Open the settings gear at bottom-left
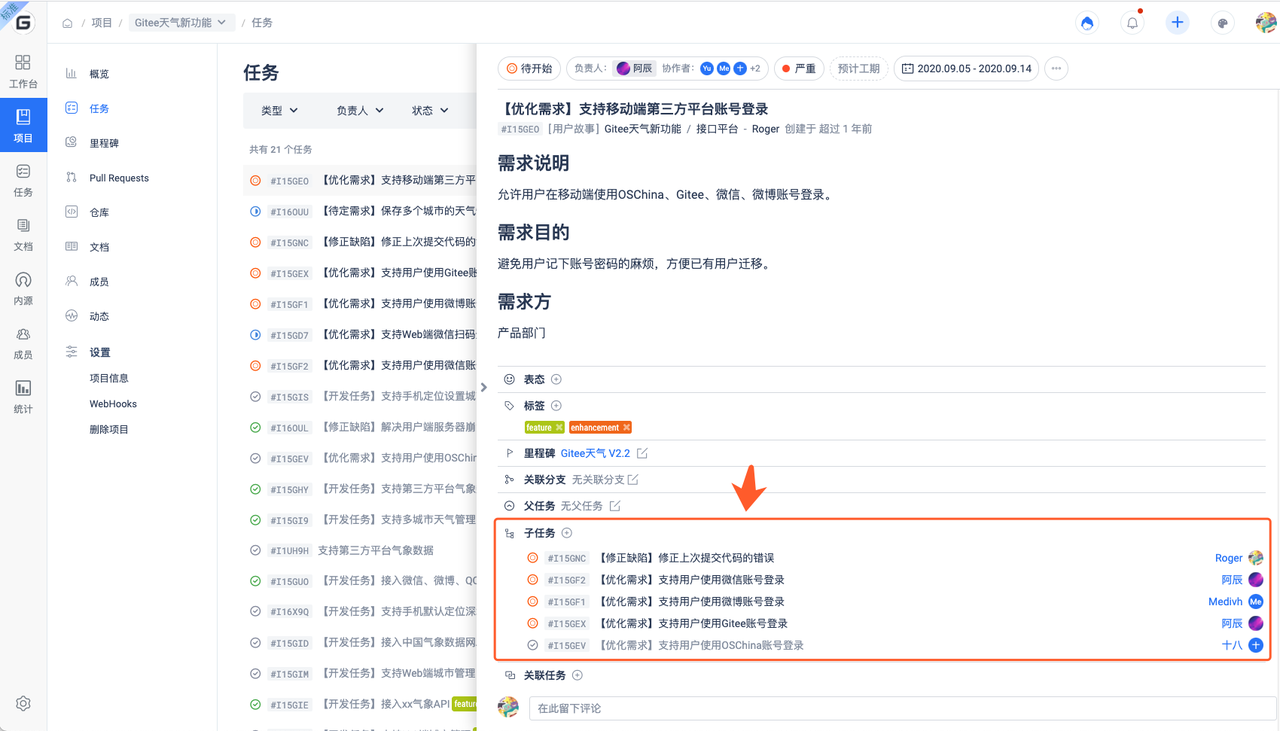 pos(23,704)
